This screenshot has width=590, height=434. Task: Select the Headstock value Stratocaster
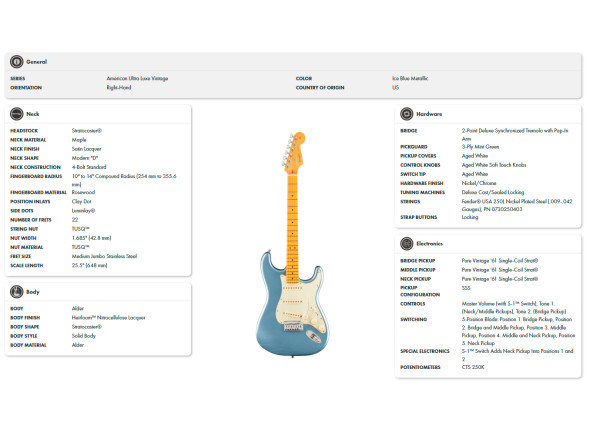pyautogui.click(x=87, y=131)
